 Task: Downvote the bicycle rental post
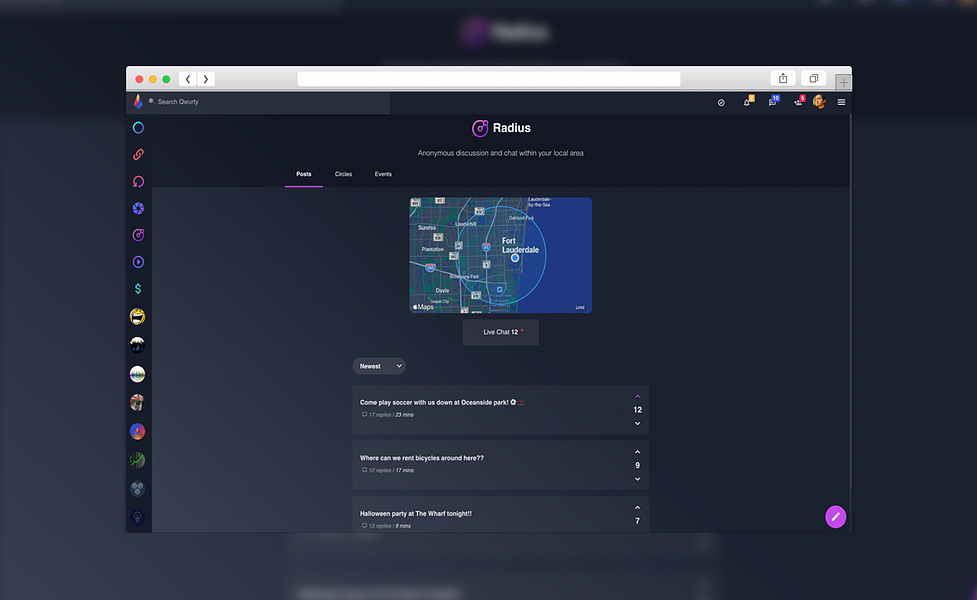click(637, 479)
